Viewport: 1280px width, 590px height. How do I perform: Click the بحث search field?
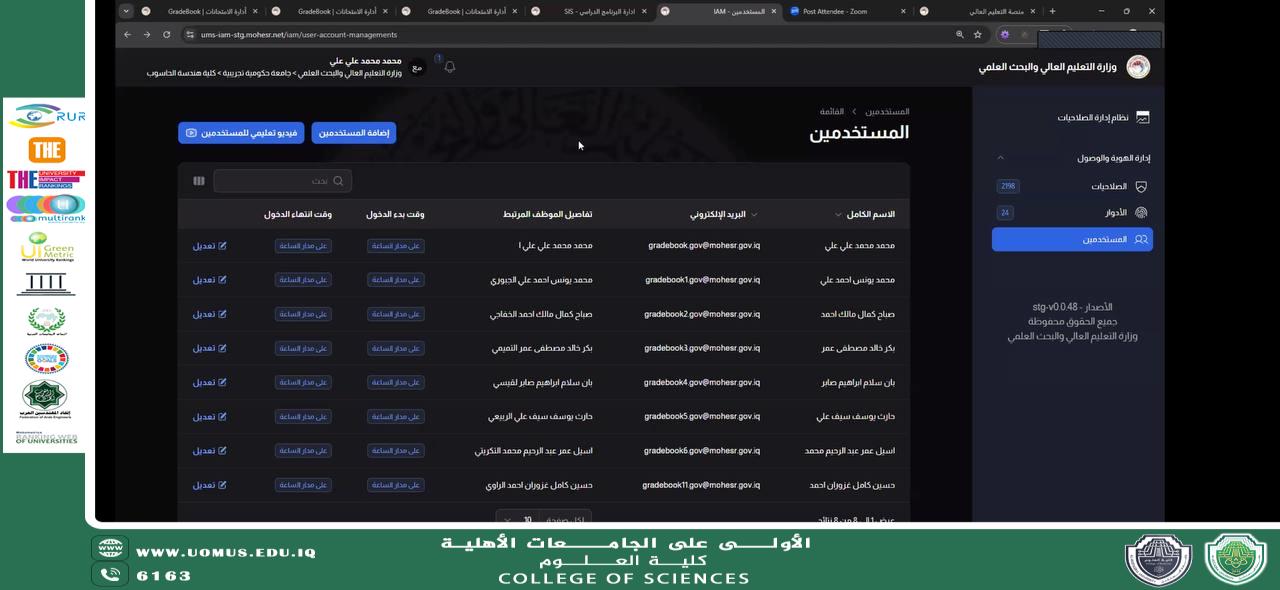click(283, 181)
